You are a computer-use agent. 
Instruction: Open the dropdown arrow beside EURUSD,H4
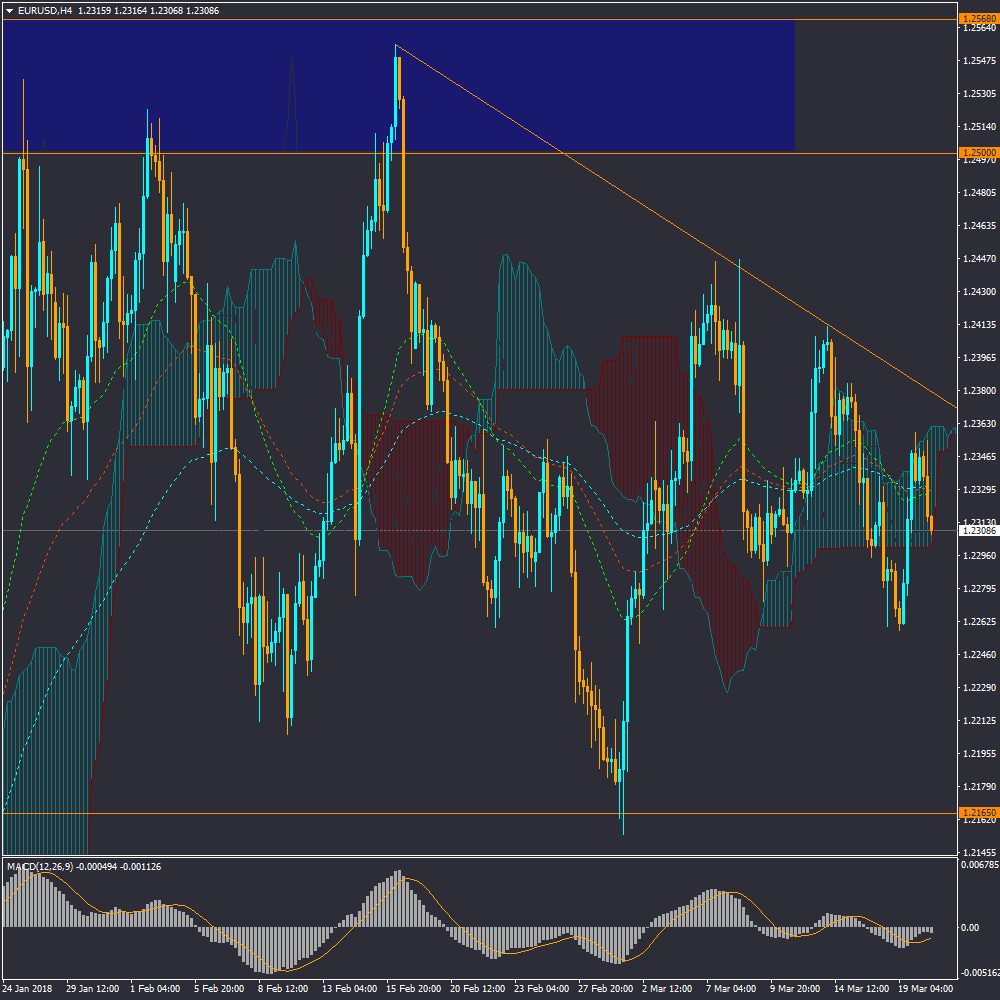(x=9, y=10)
